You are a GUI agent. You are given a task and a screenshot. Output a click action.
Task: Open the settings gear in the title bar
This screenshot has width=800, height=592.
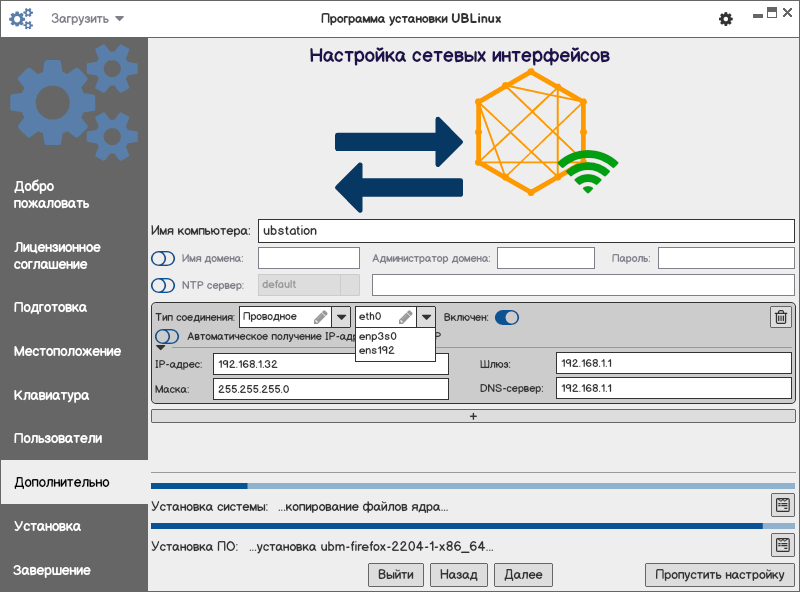click(726, 19)
